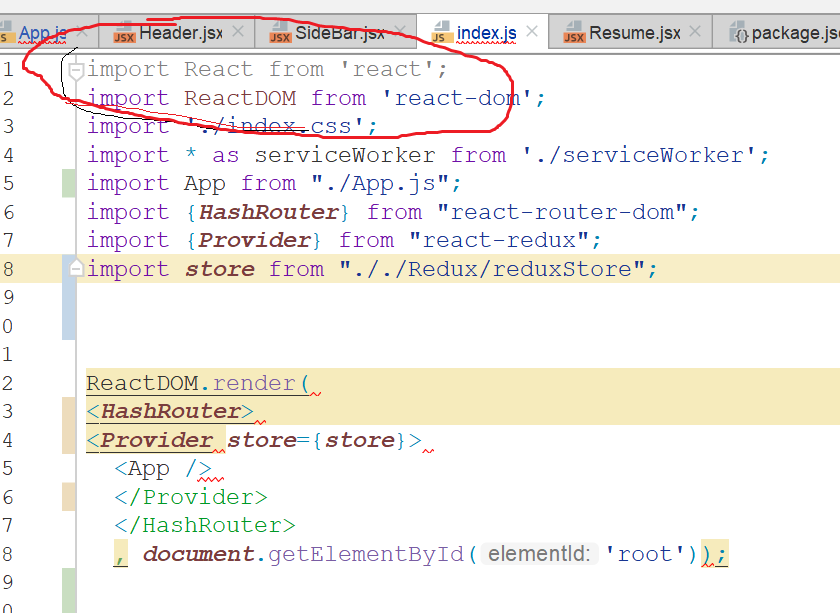
Task: Click the blue change marker beside the blank lines
Action: point(69,297)
